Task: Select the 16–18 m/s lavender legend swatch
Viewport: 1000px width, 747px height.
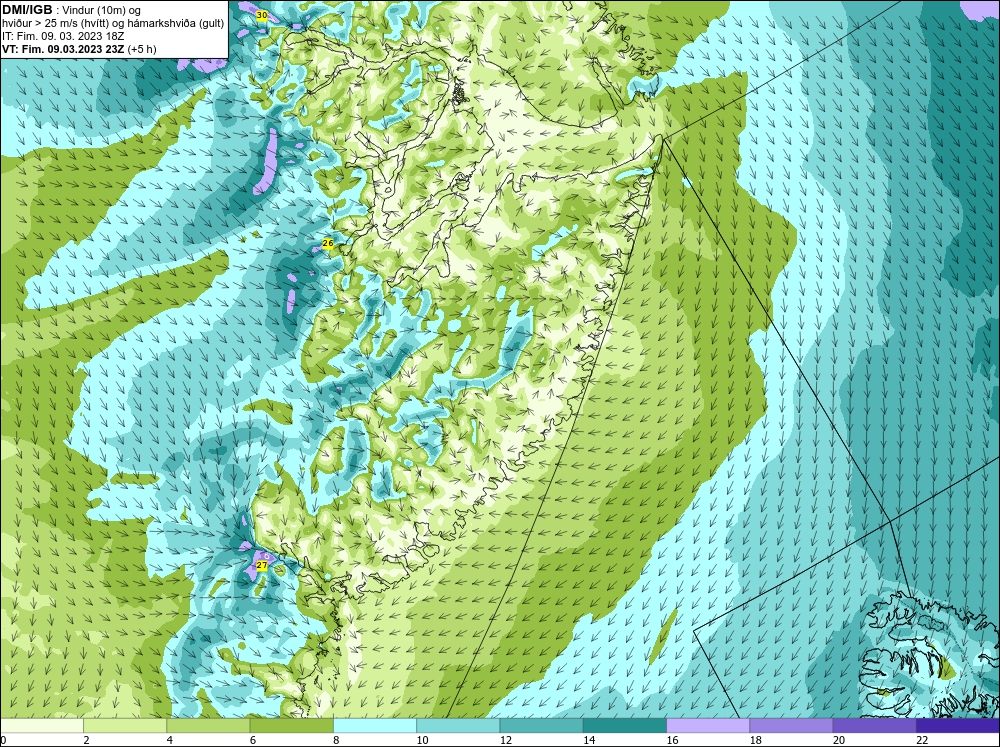Action: pyautogui.click(x=708, y=726)
